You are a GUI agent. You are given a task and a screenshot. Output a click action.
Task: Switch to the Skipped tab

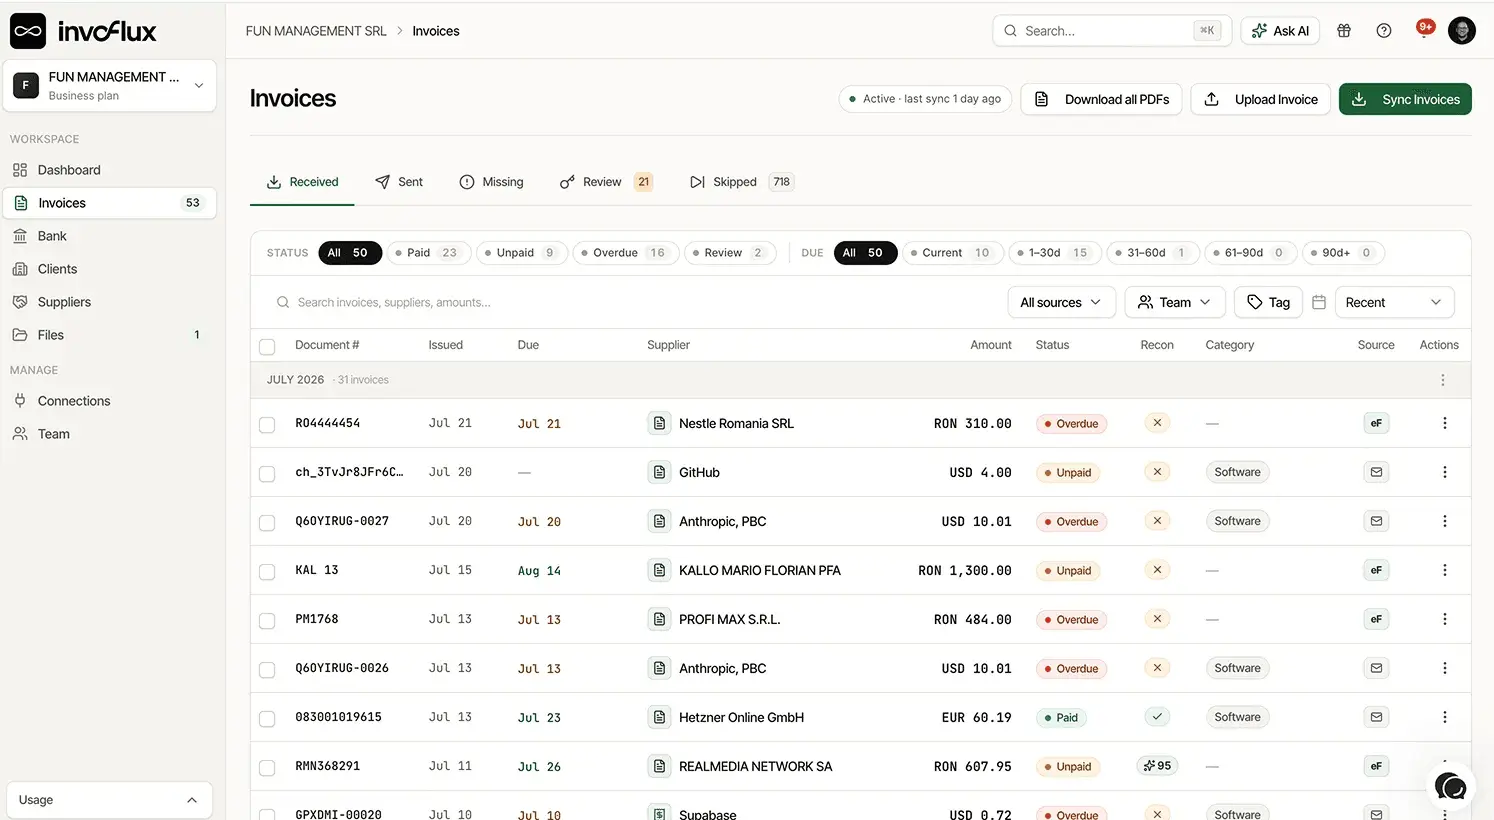pos(740,182)
